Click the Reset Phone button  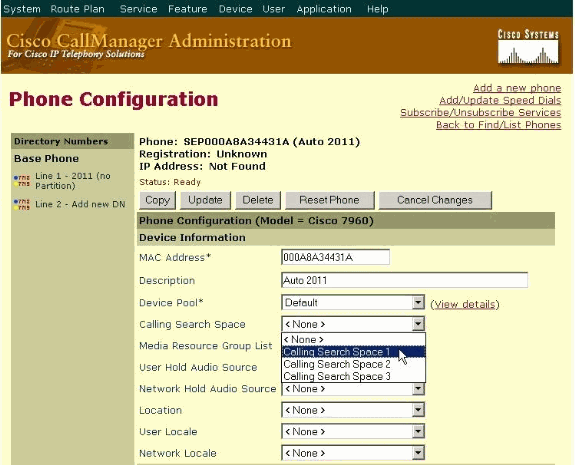pyautogui.click(x=330, y=200)
